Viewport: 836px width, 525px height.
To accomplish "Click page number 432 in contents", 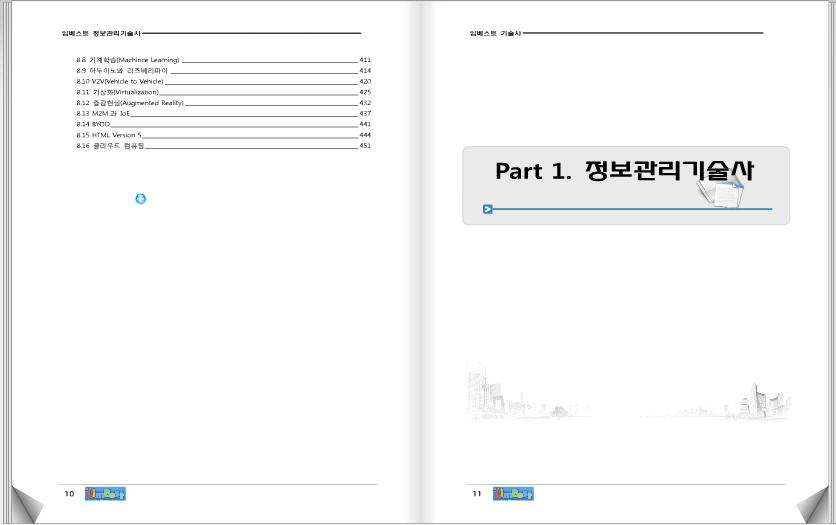I will [365, 103].
